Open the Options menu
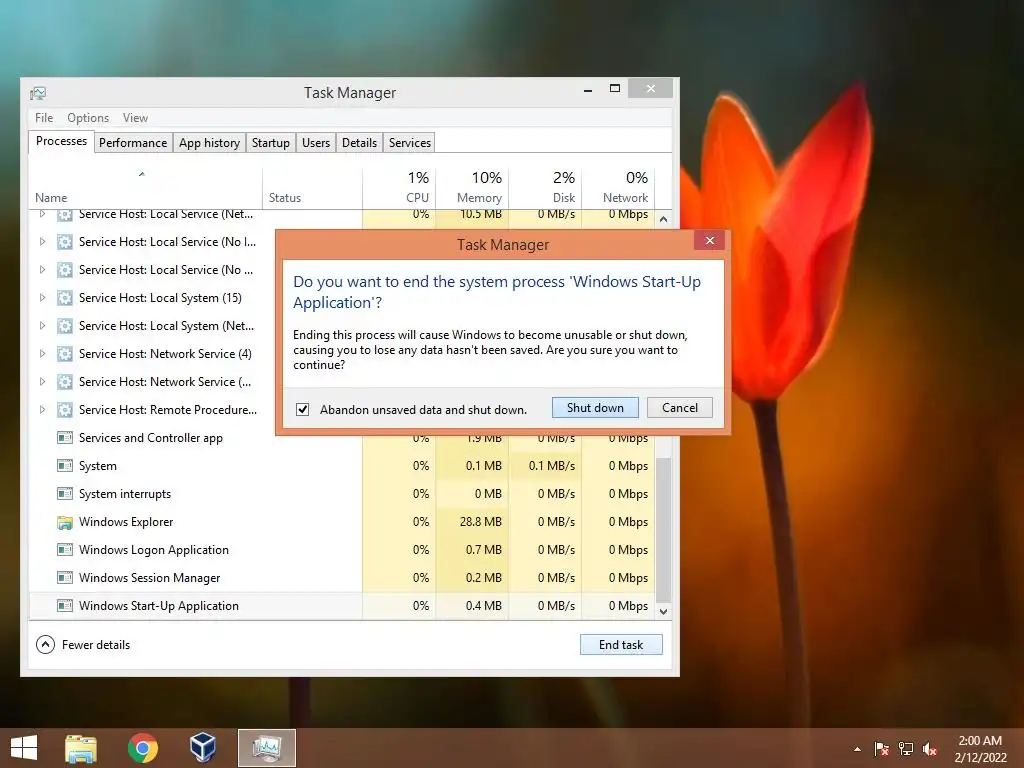 [88, 118]
